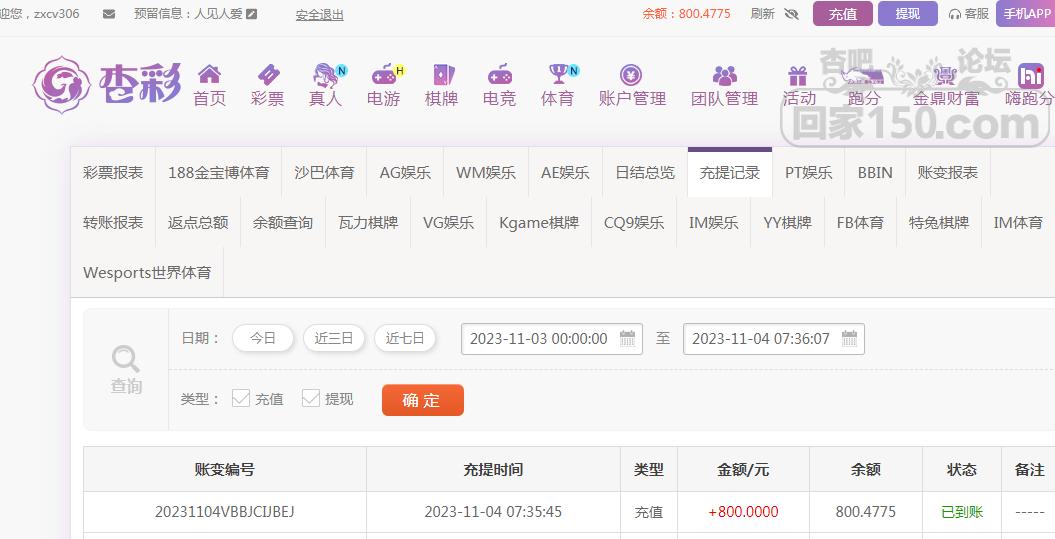Click the 首页 home icon
1055x539 pixels.
tap(209, 75)
